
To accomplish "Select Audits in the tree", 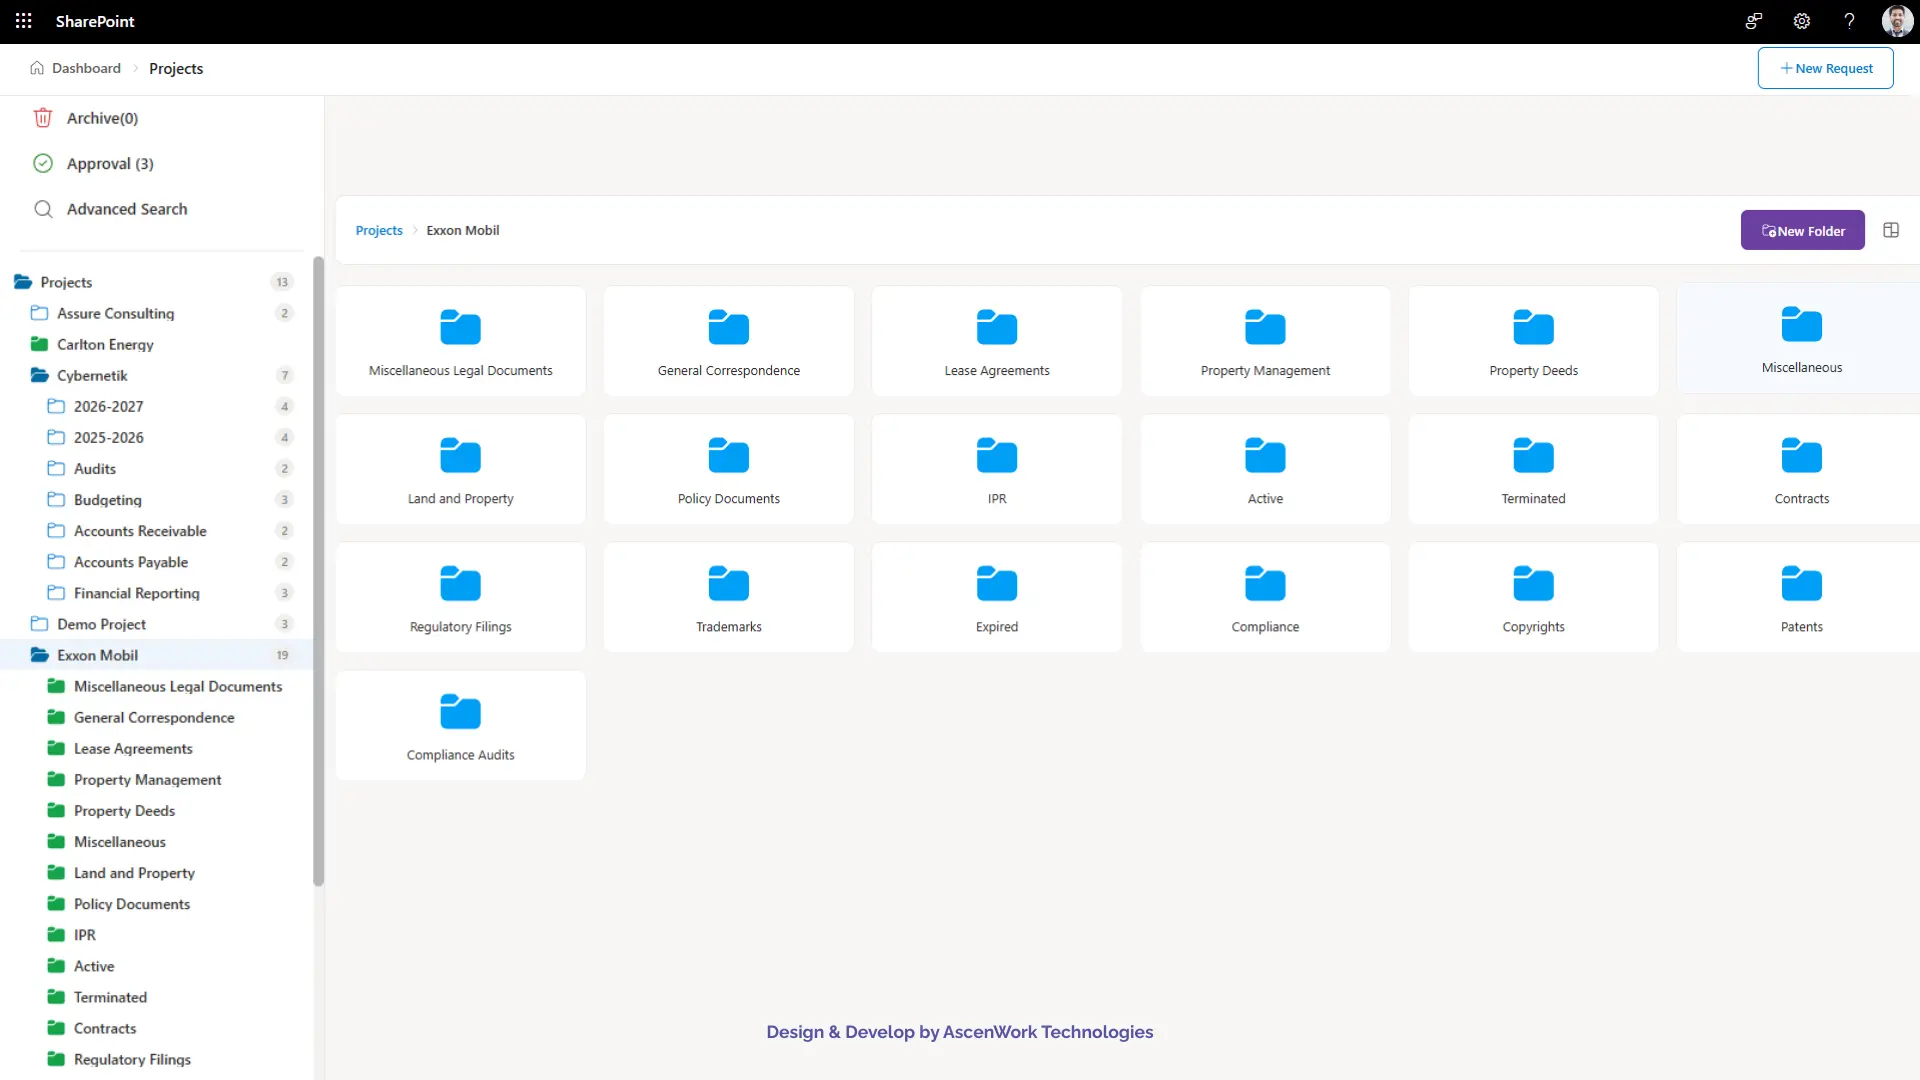I will coord(95,468).
